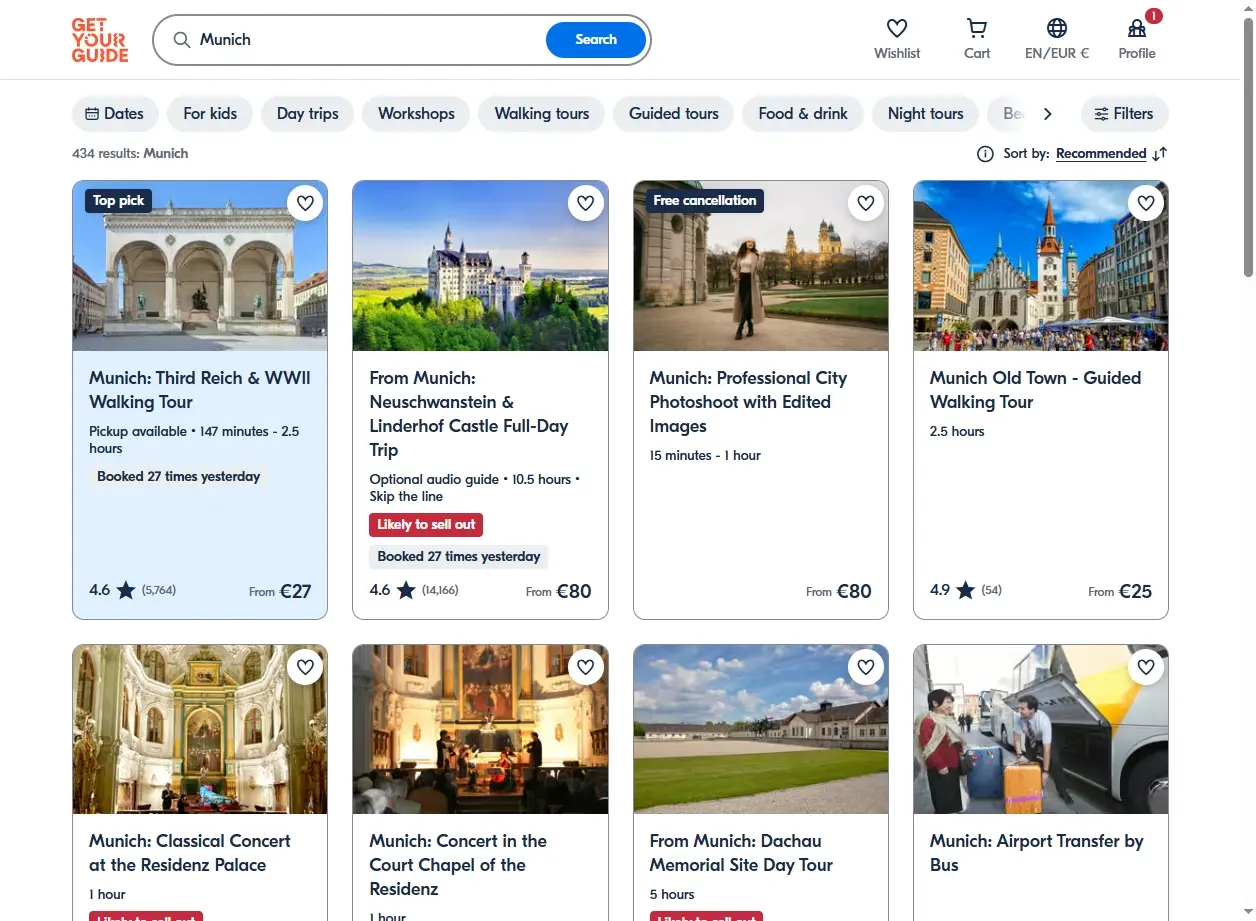Image resolution: width=1256 pixels, height=921 pixels.
Task: Reveal more filter chips with the right arrow
Action: tap(1047, 114)
